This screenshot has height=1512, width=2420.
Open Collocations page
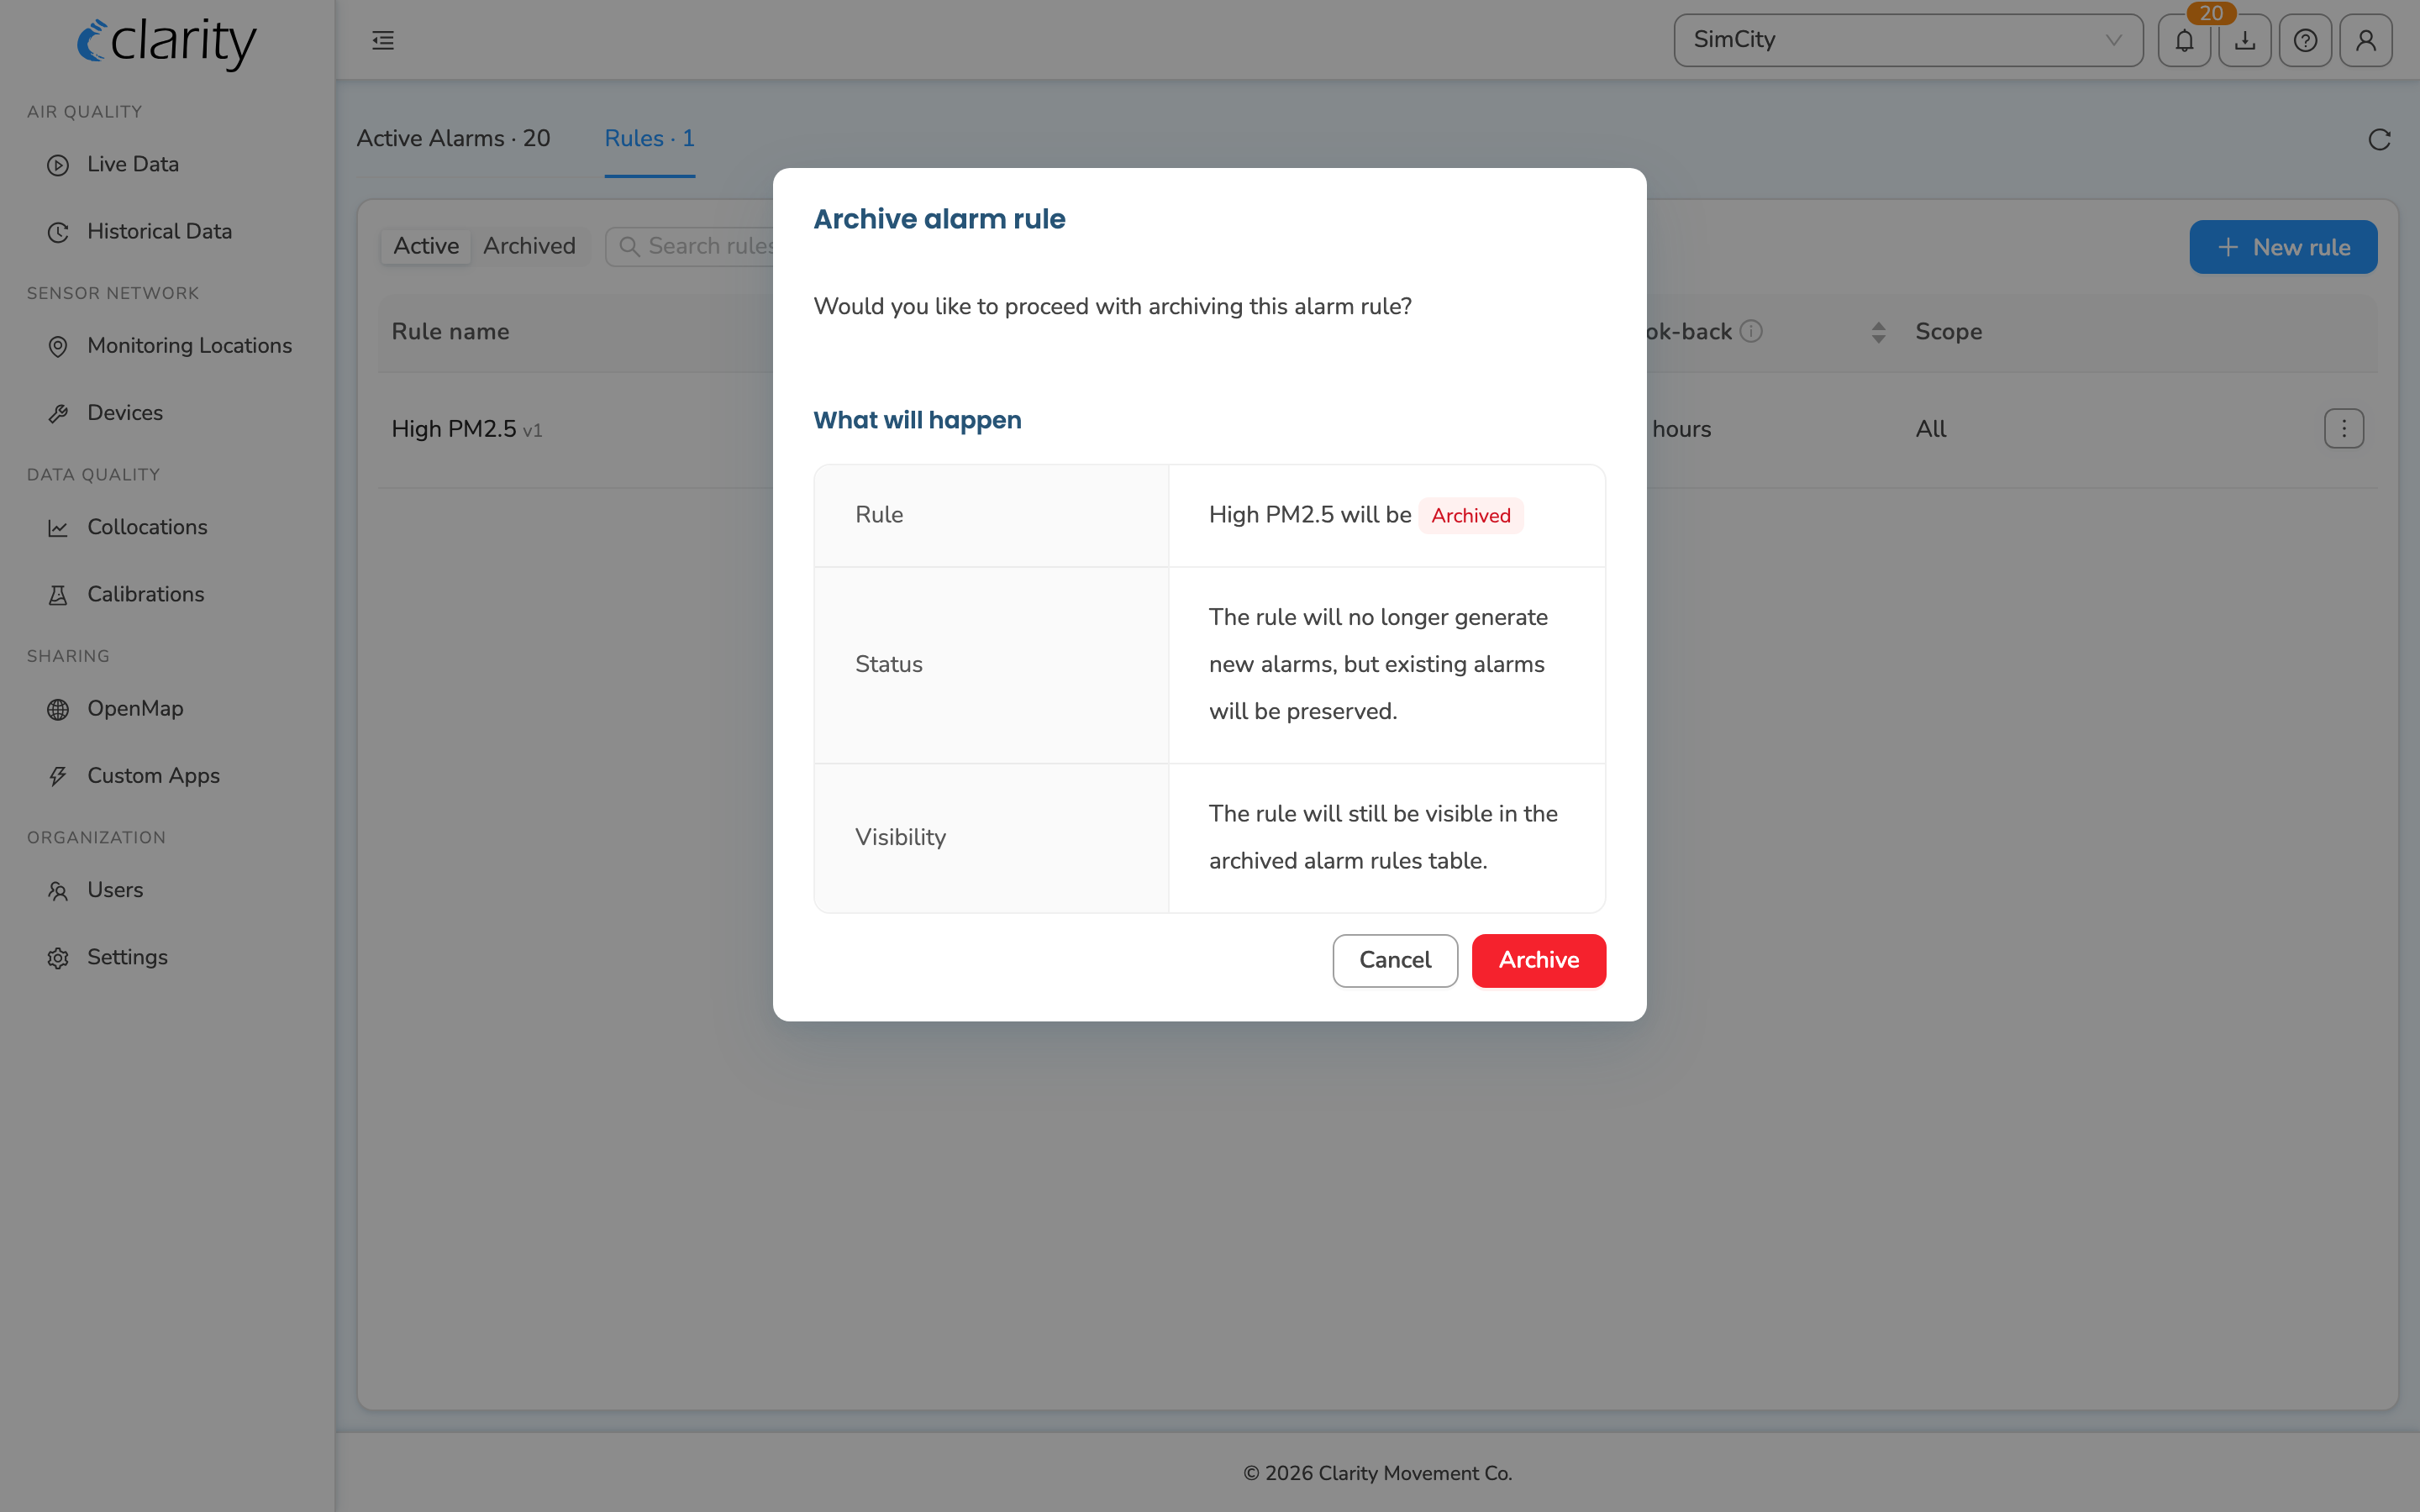click(x=147, y=527)
